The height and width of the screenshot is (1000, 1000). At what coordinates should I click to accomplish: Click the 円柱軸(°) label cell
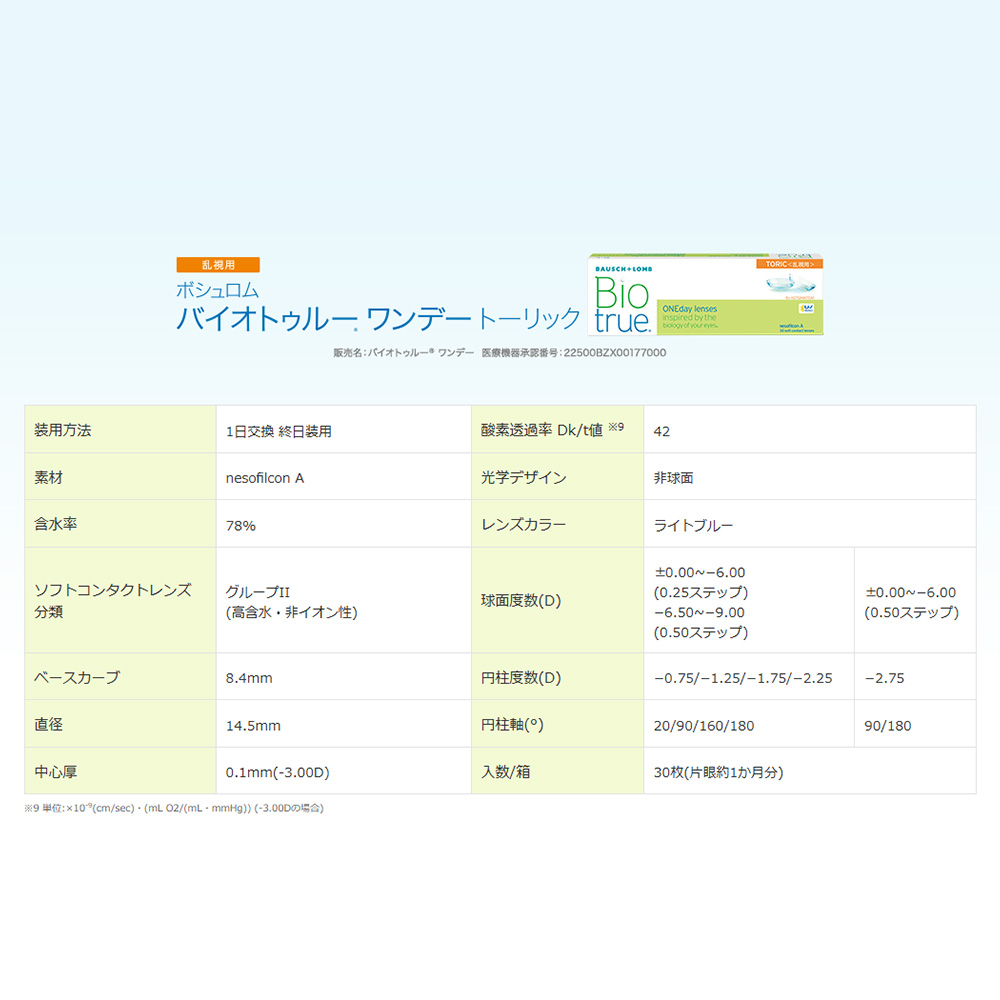click(x=557, y=724)
